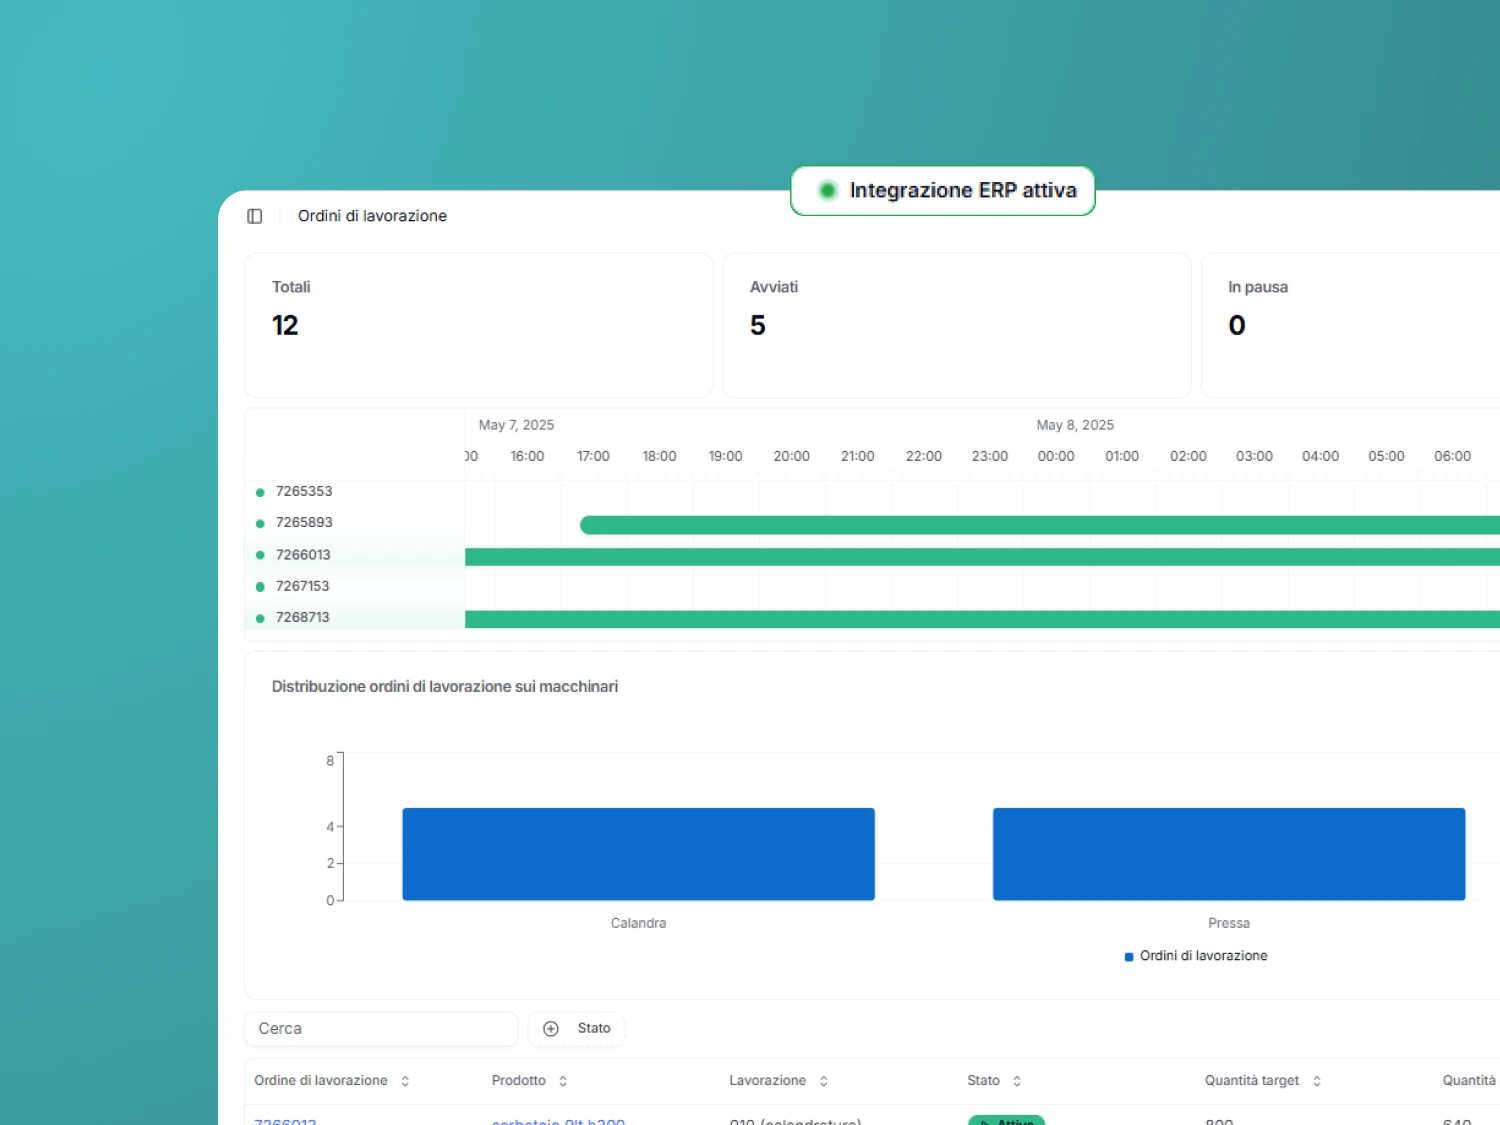The height and width of the screenshot is (1125, 1500).
Task: Open the Ordini di lavorazione breadcrumb
Action: tap(372, 216)
